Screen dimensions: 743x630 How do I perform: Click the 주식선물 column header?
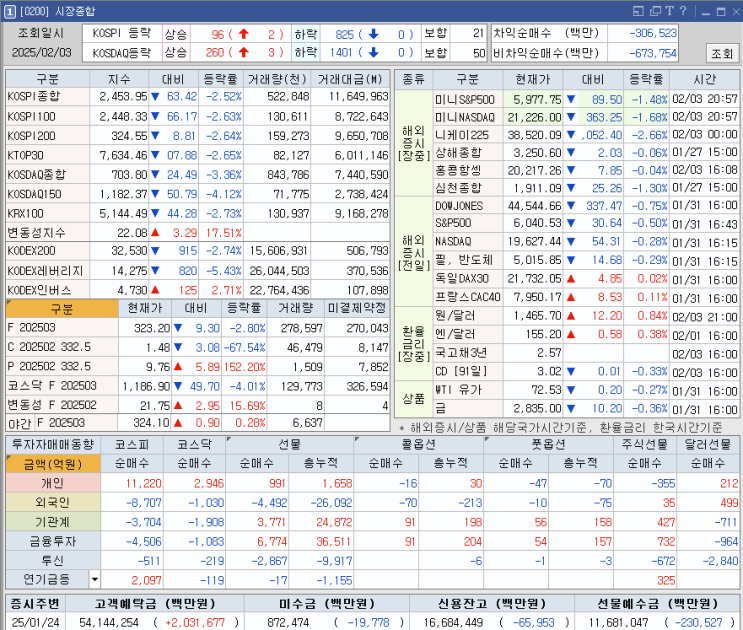(x=644, y=444)
